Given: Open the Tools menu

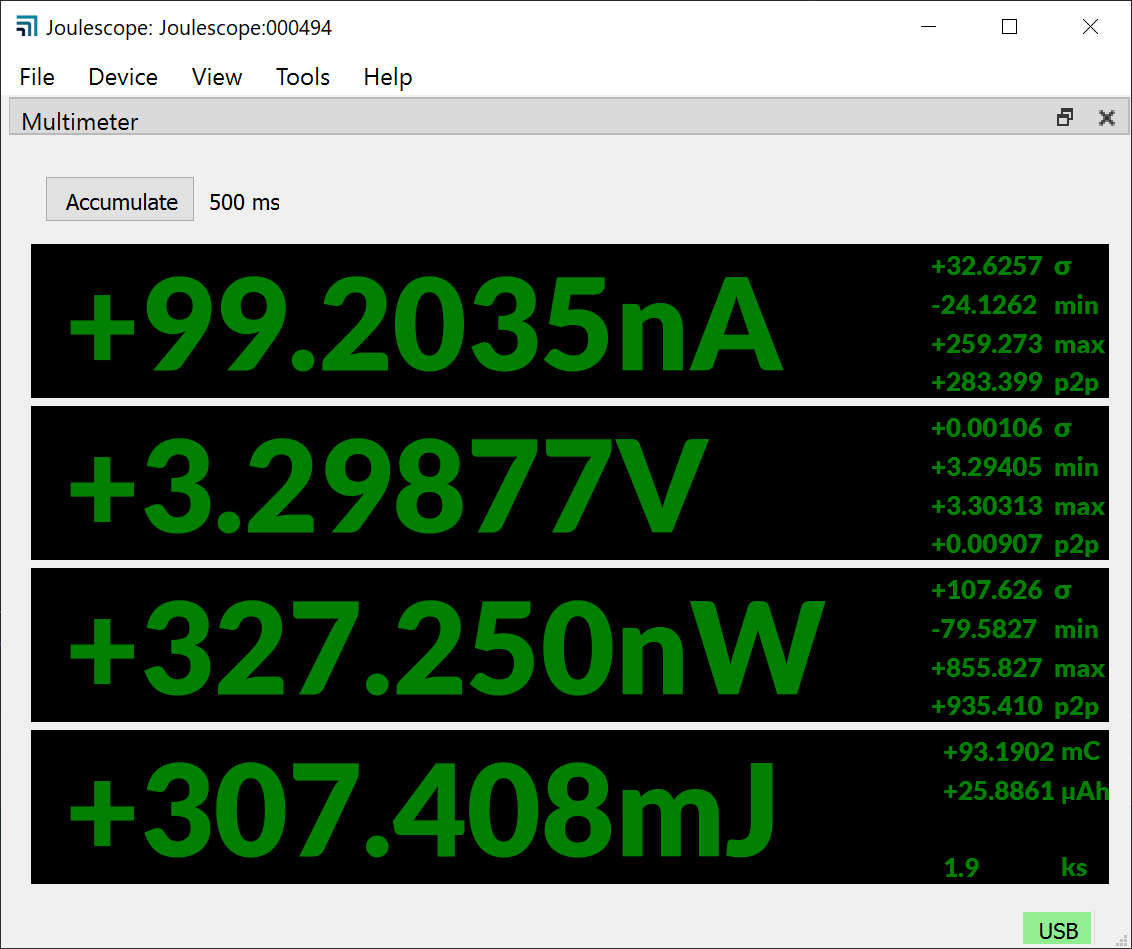Looking at the screenshot, I should (x=302, y=76).
